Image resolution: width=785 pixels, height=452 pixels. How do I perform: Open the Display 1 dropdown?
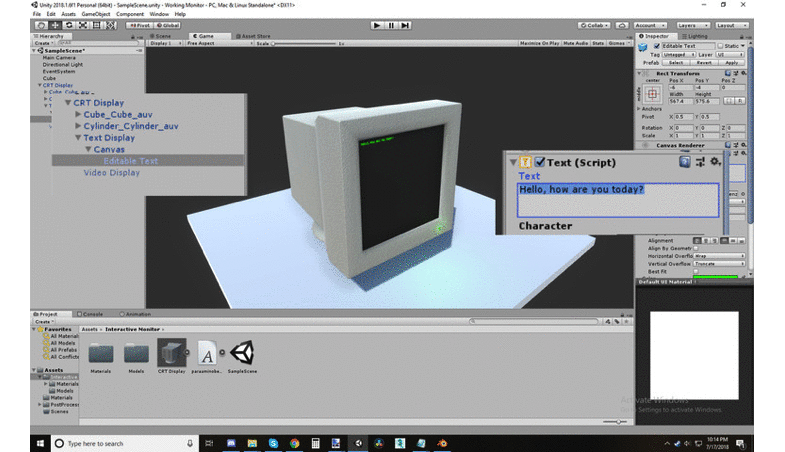165,44
